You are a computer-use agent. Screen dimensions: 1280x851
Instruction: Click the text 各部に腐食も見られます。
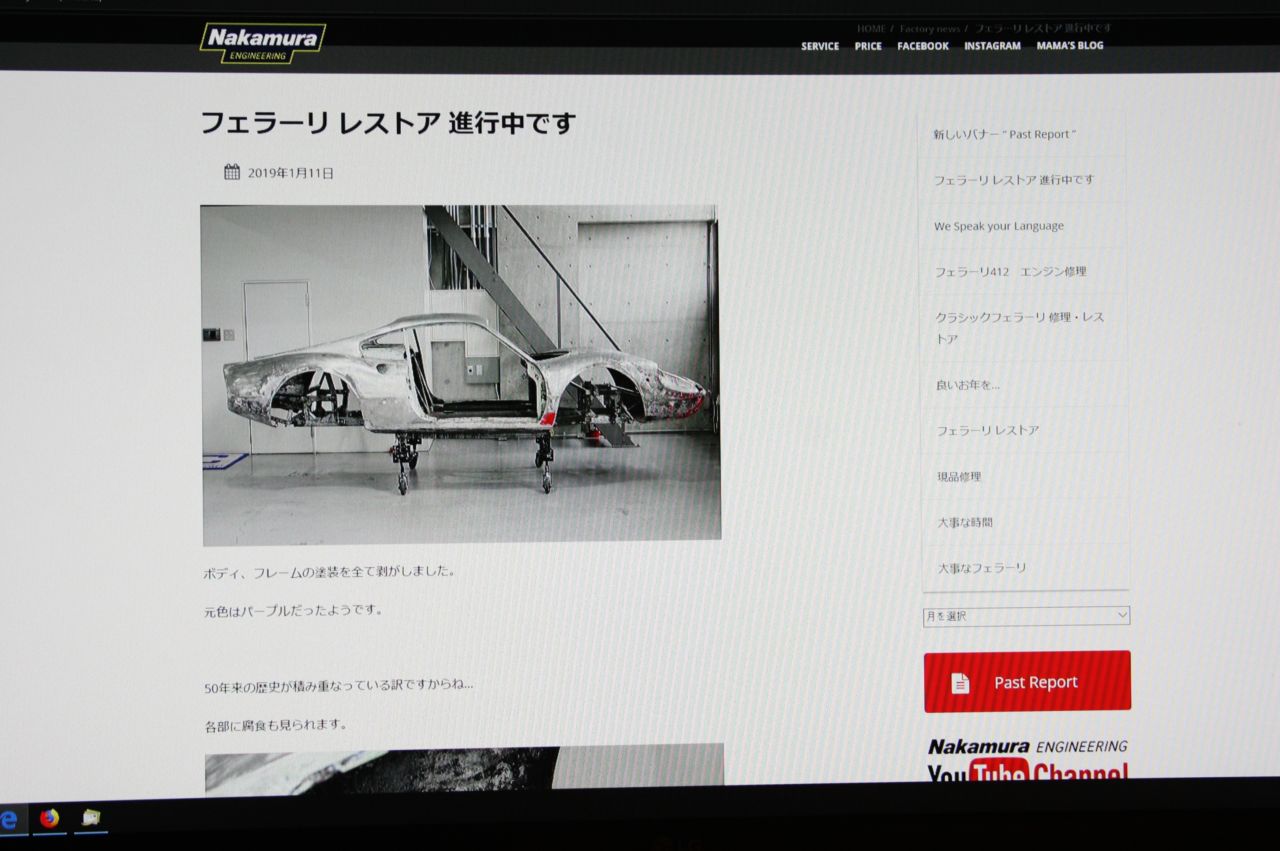(275, 725)
